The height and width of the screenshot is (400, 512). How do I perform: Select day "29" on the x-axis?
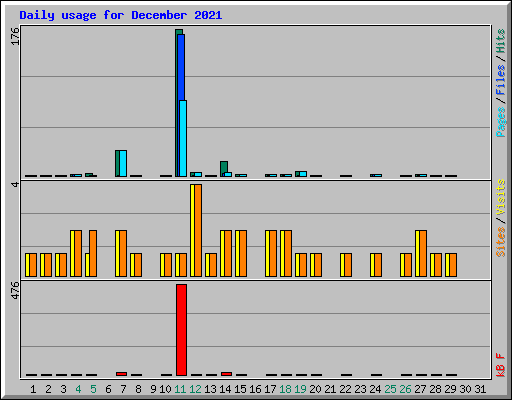(x=450, y=389)
